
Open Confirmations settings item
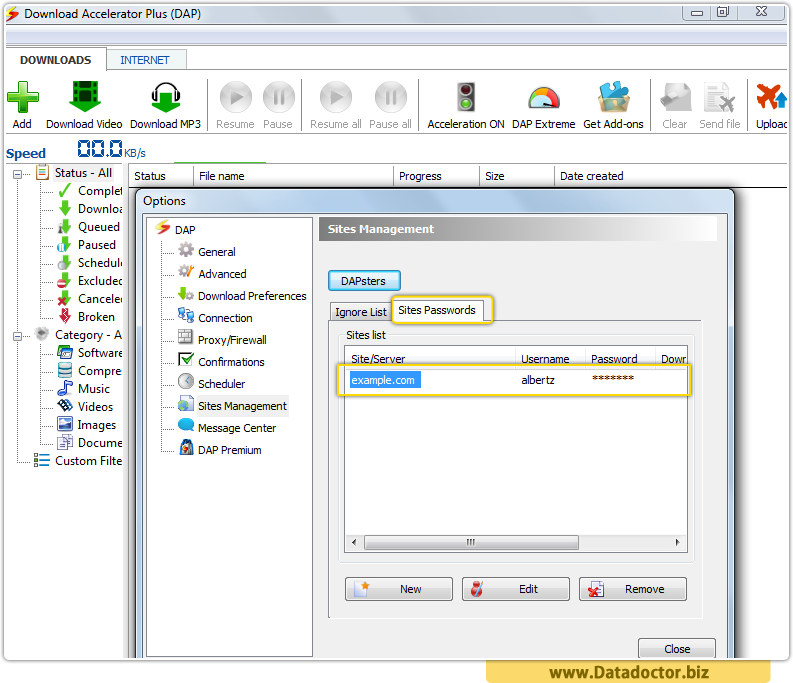click(x=231, y=362)
